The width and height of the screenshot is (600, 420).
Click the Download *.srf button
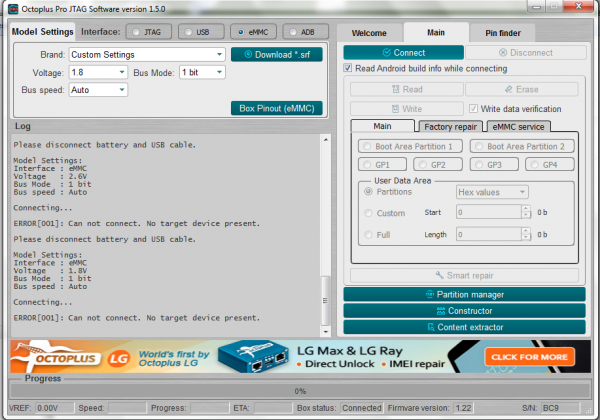(x=276, y=54)
